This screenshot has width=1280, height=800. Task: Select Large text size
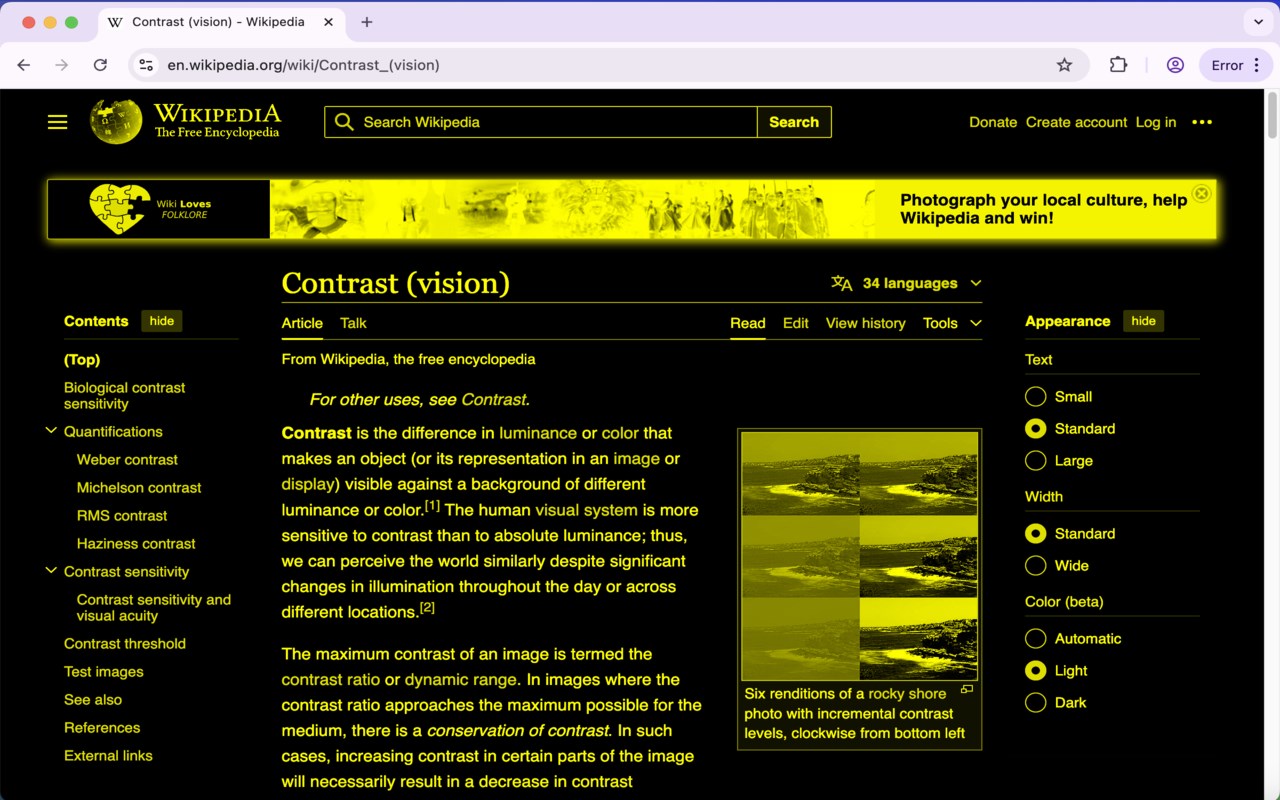tap(1036, 461)
